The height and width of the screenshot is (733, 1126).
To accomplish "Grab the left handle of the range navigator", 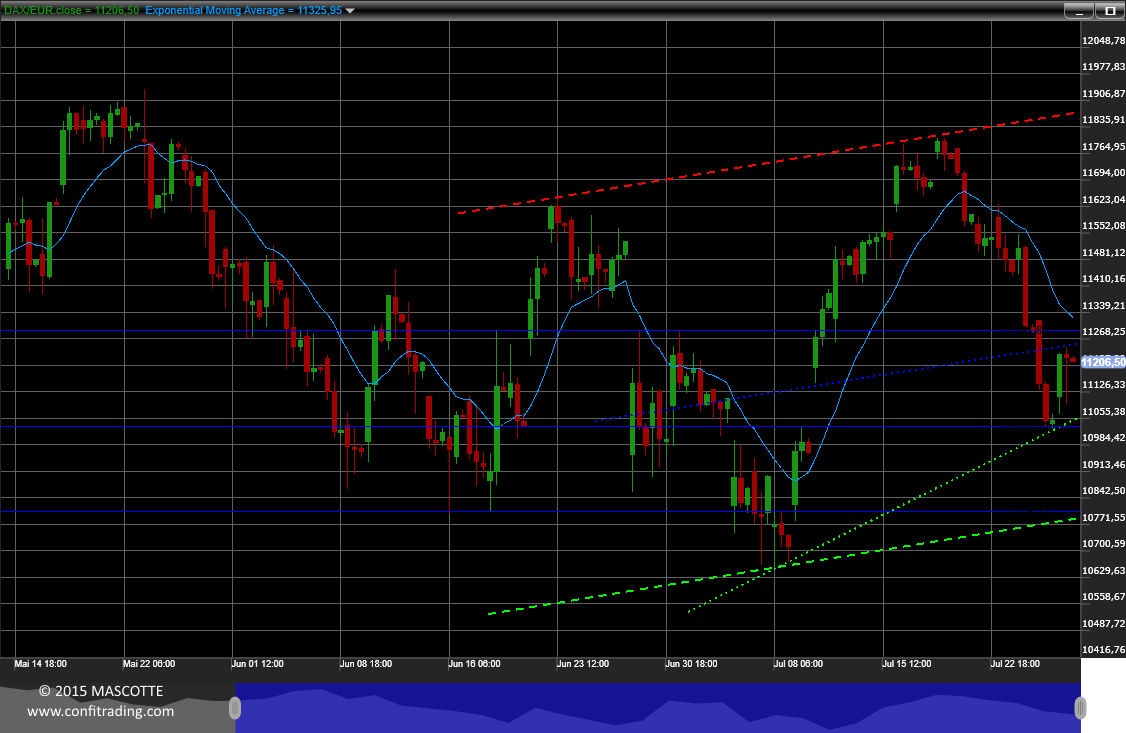I will coord(235,708).
